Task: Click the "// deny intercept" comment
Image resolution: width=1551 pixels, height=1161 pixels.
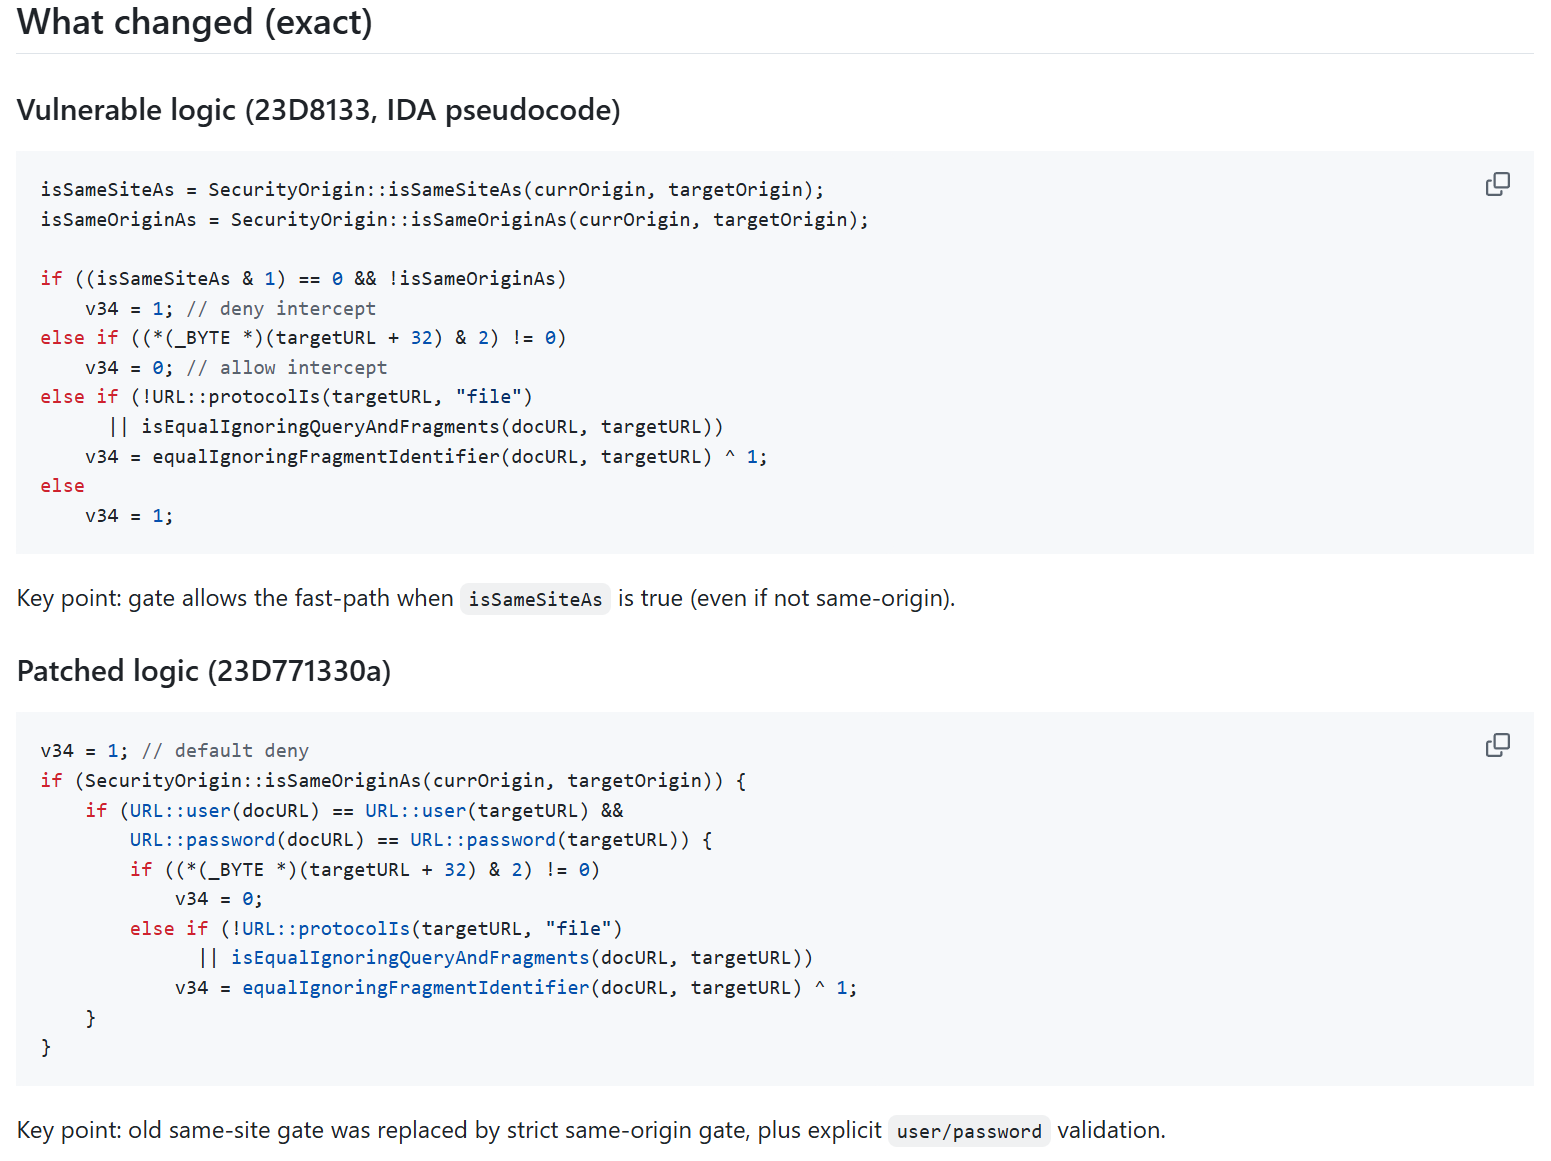Action: coord(281,309)
